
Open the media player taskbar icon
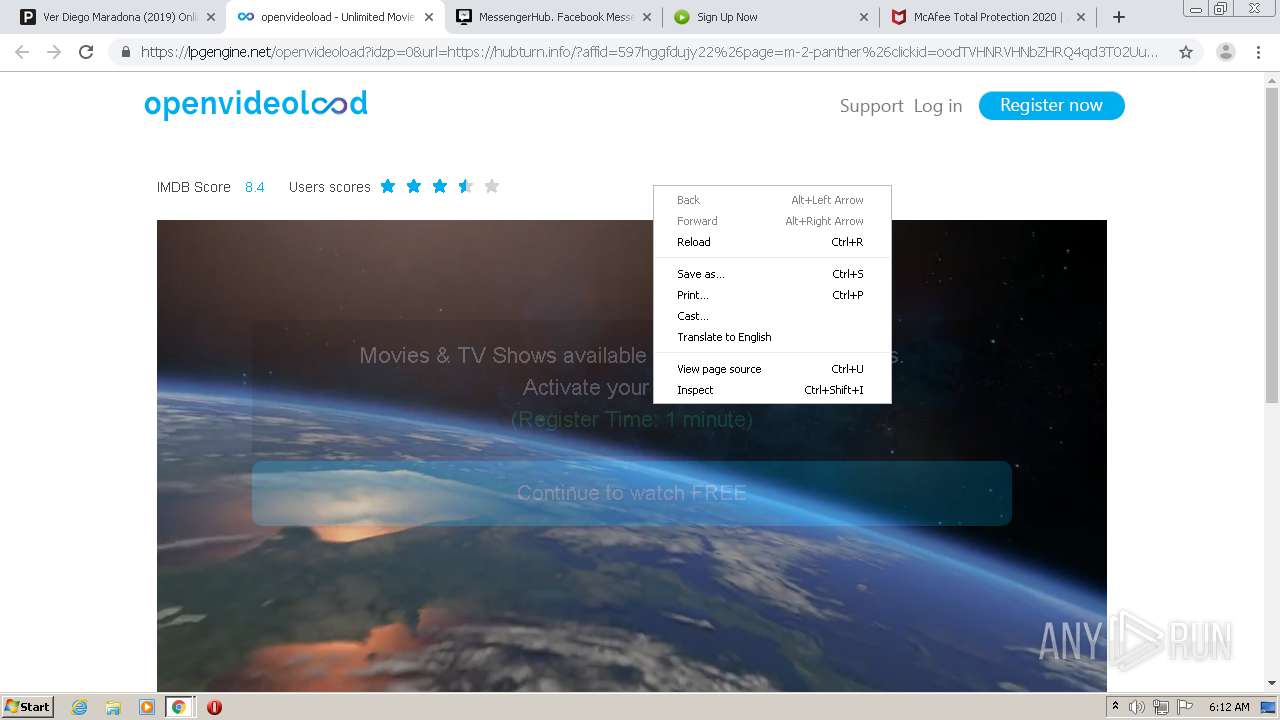pyautogui.click(x=147, y=707)
